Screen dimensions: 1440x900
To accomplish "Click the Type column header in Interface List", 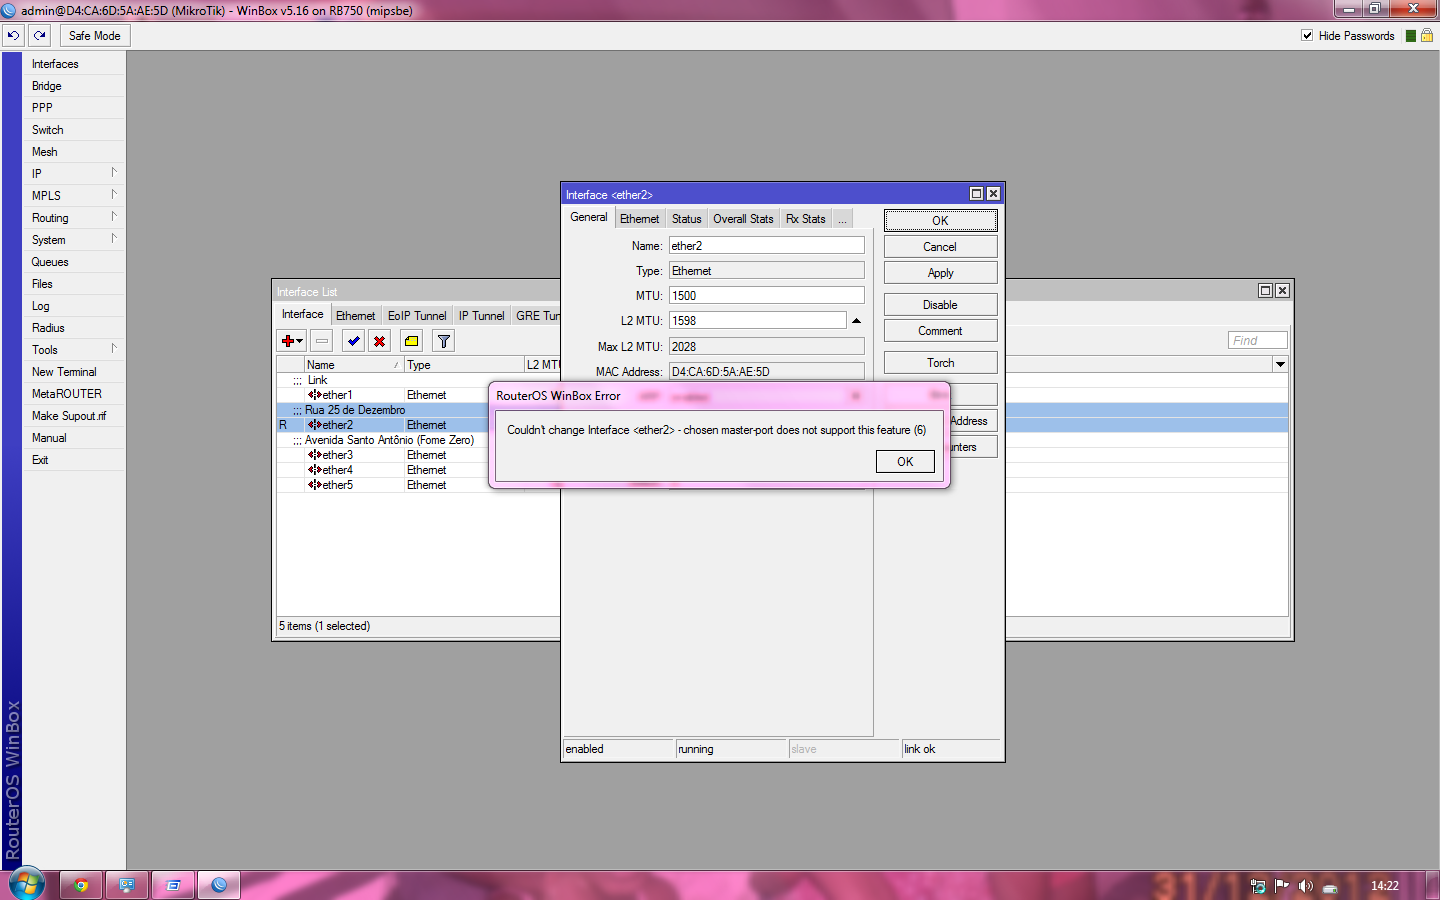I will (464, 365).
